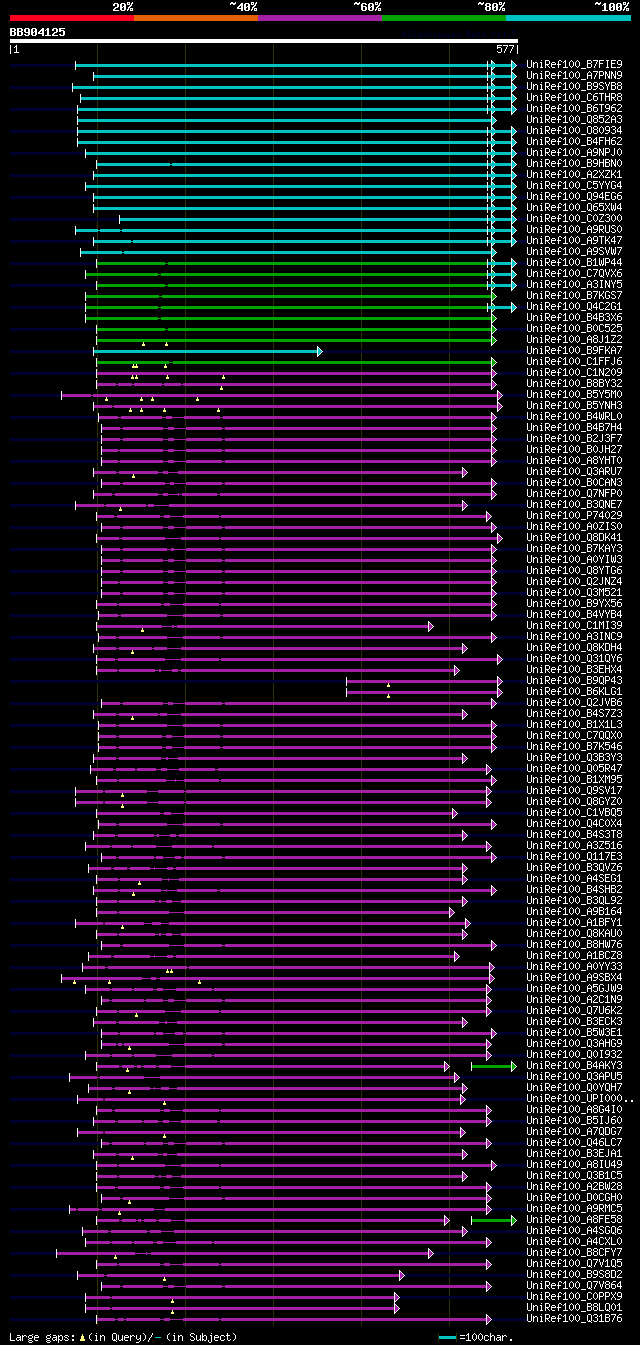Select the UniRef100_Q9SV17 label
Image resolution: width=640 pixels, height=1345 pixels.
[574, 790]
